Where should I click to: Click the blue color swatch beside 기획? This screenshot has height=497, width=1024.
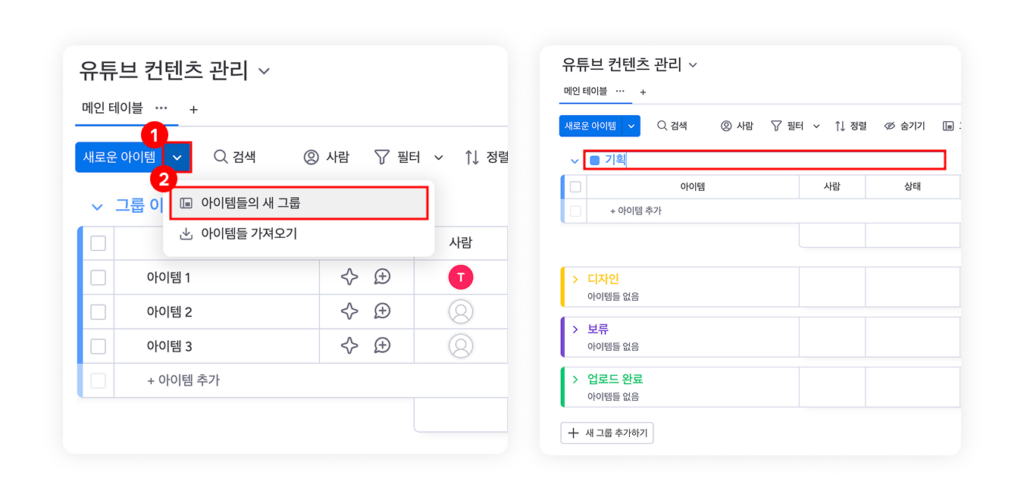[594, 160]
